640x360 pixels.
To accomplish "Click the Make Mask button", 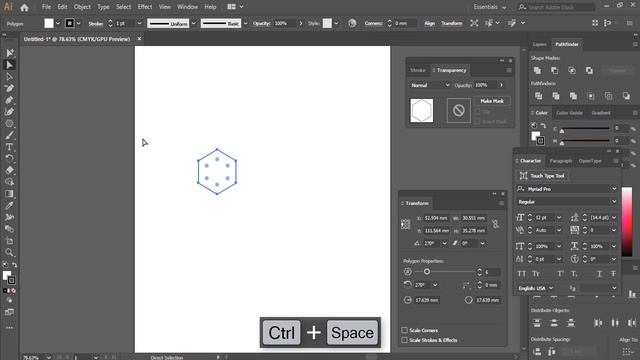I will coord(492,101).
